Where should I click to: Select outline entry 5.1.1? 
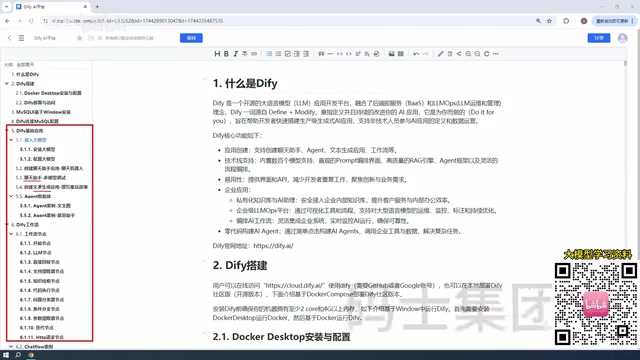(x=38, y=149)
